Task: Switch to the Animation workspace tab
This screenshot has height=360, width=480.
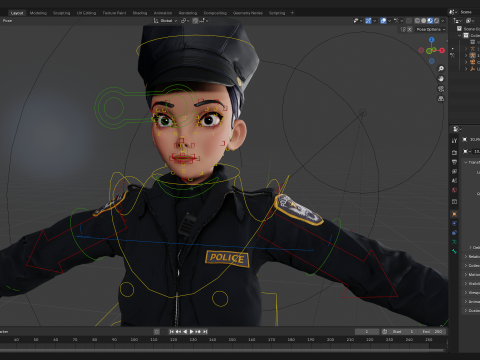Action: (163, 13)
